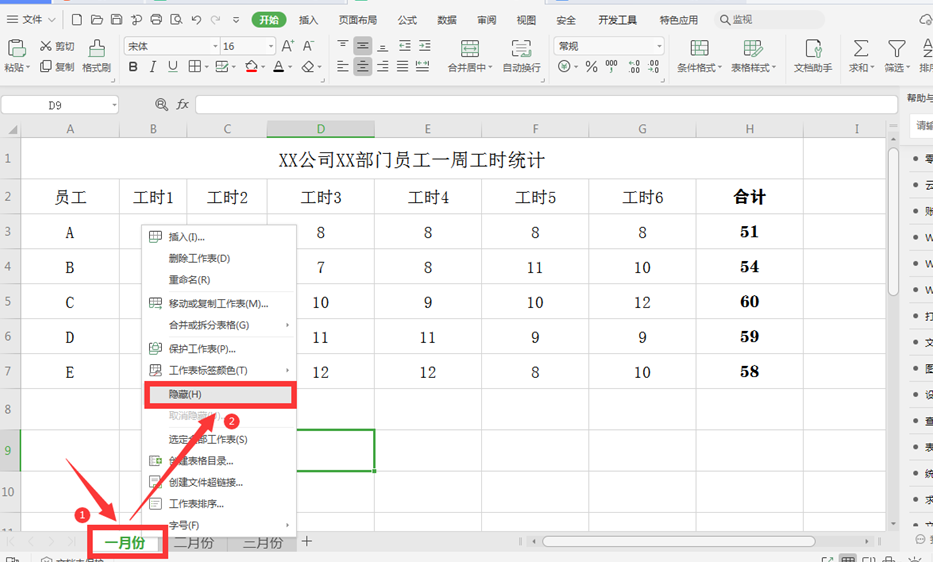Switch to the 公式 ribbon tab
Viewport: 933px width, 562px height.
click(x=407, y=20)
